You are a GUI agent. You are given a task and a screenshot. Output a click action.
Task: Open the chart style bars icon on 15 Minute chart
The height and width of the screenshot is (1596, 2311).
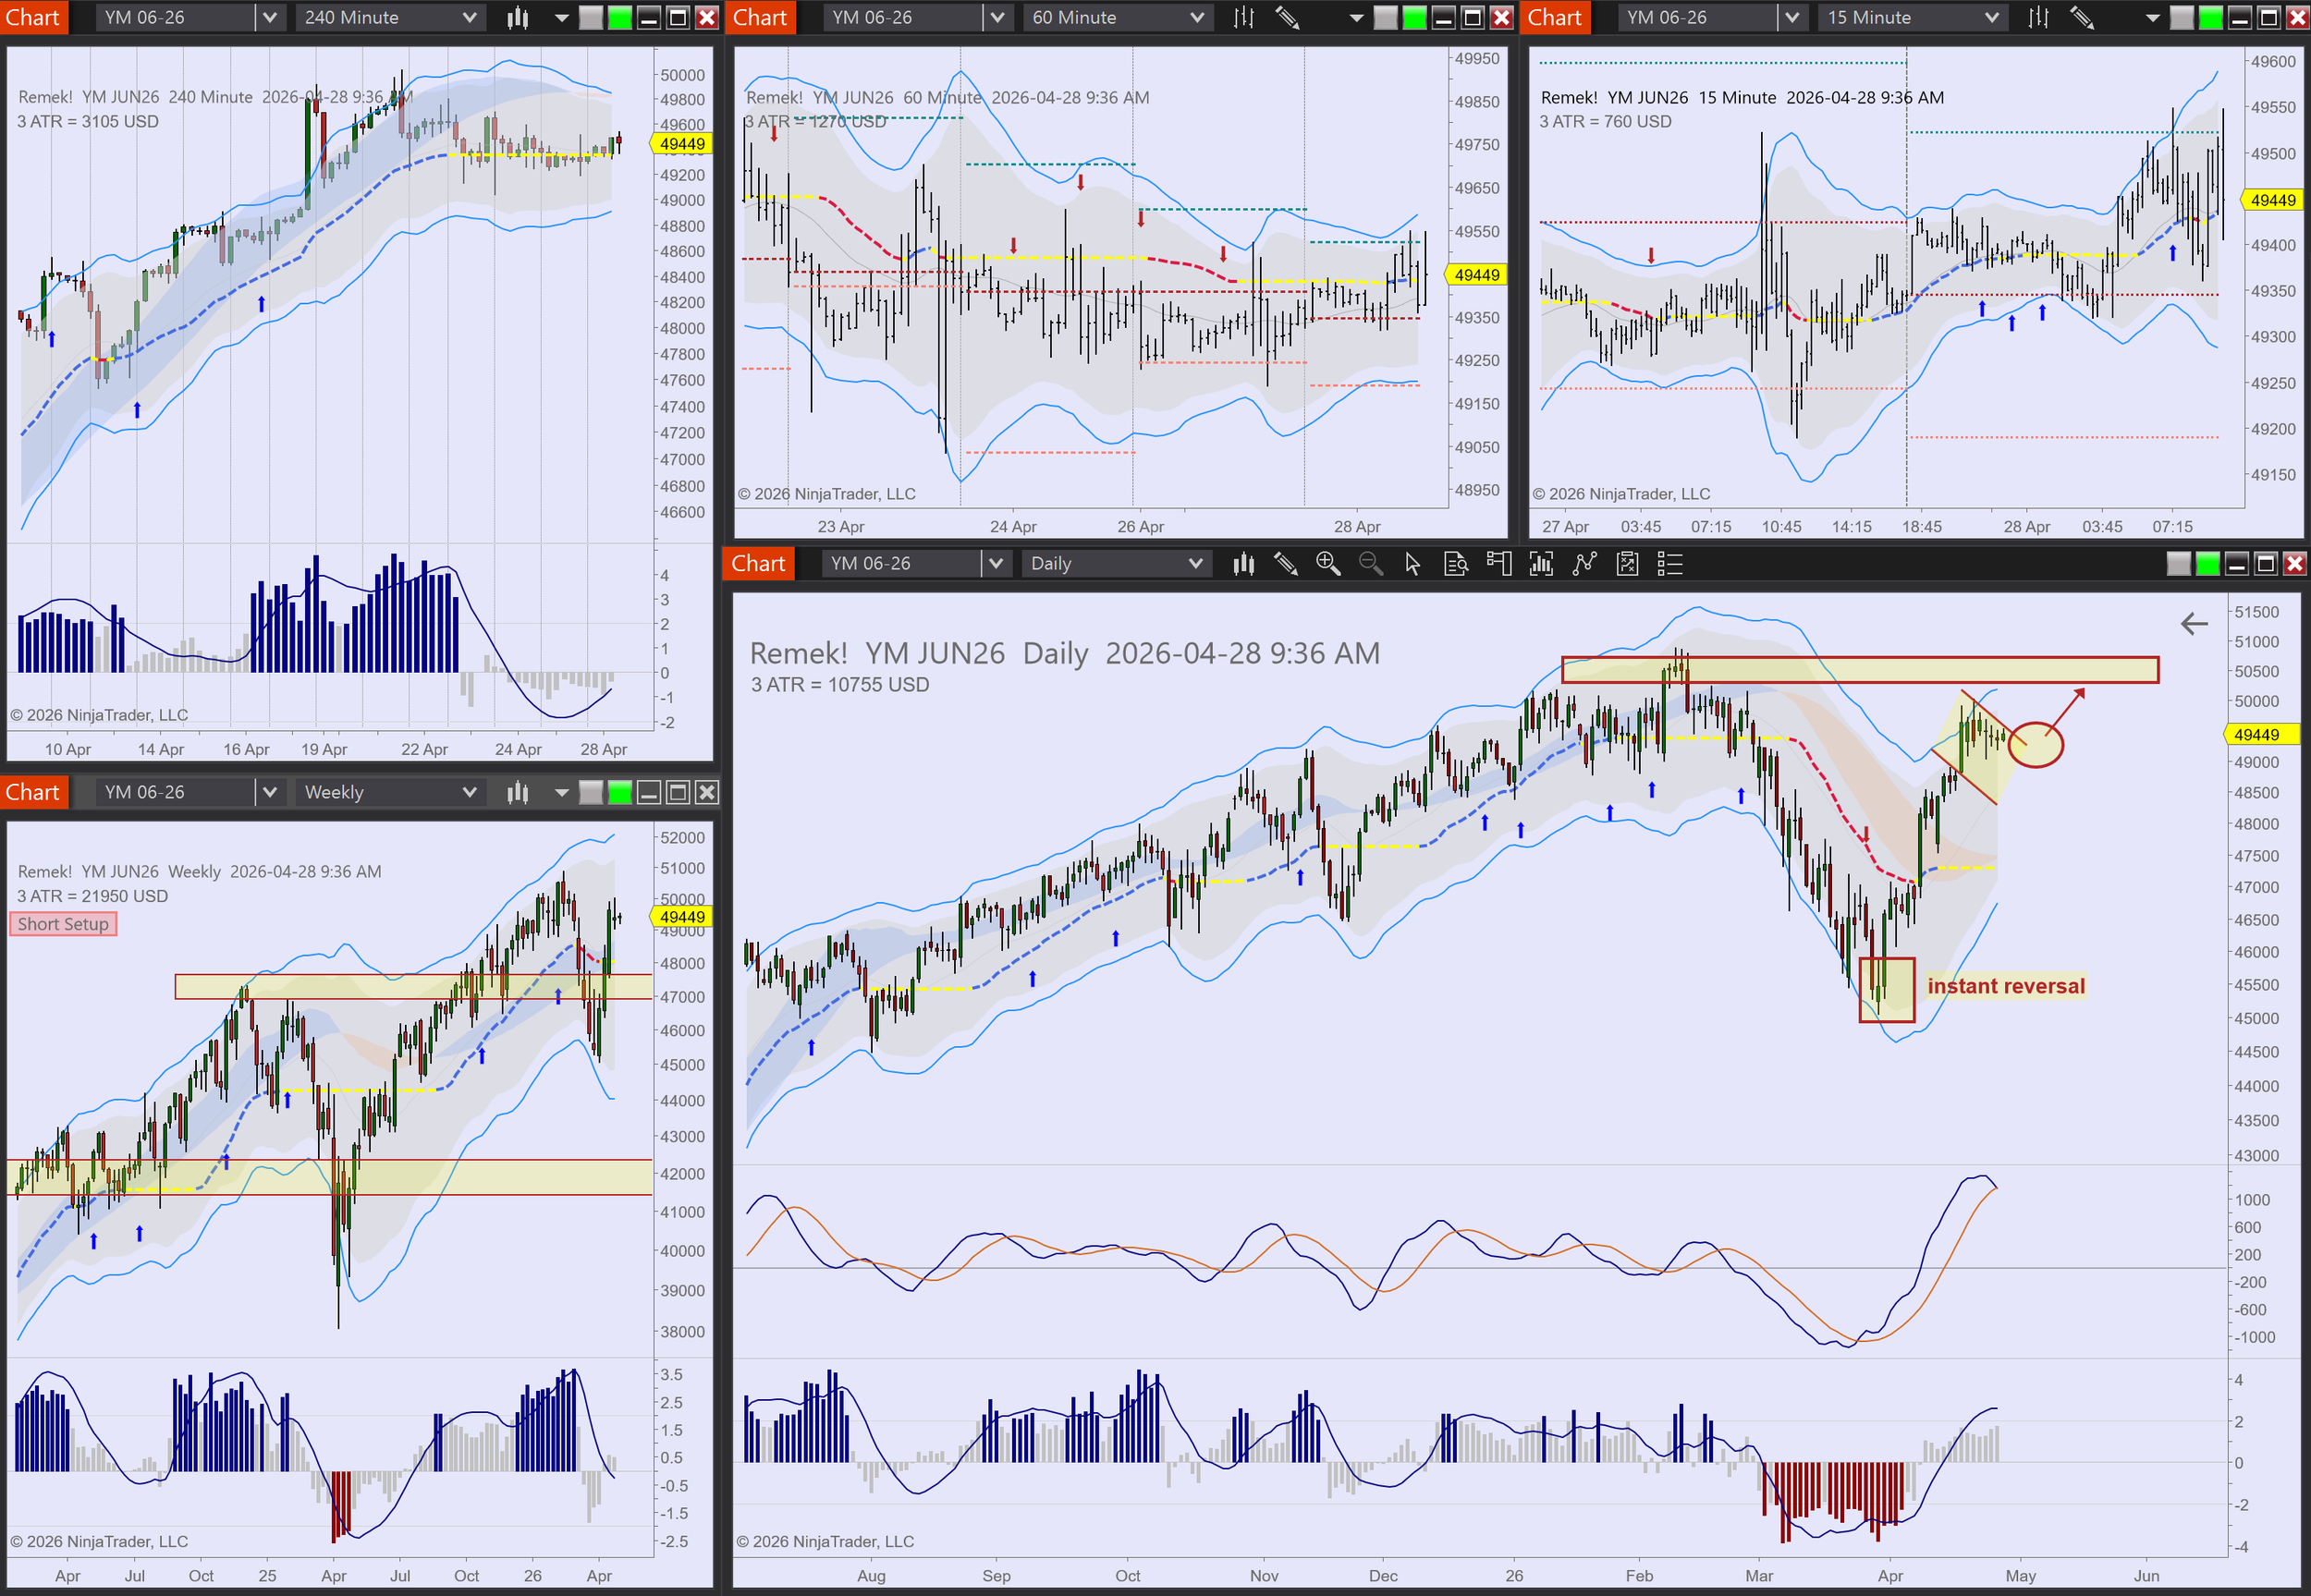point(2038,17)
